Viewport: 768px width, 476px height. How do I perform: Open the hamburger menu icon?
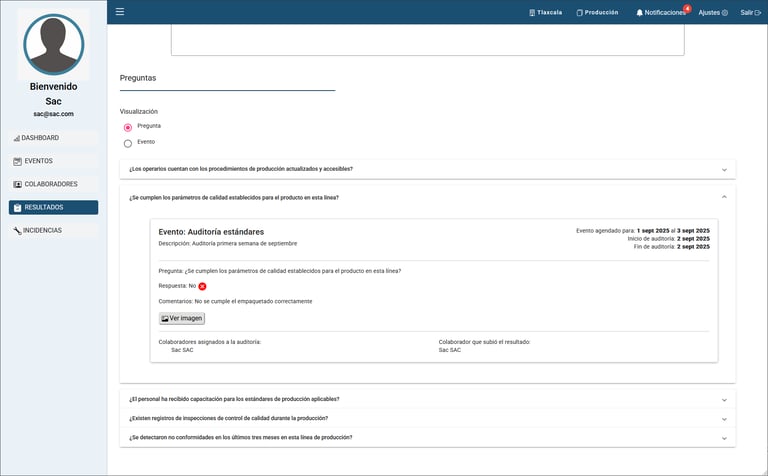coord(120,12)
